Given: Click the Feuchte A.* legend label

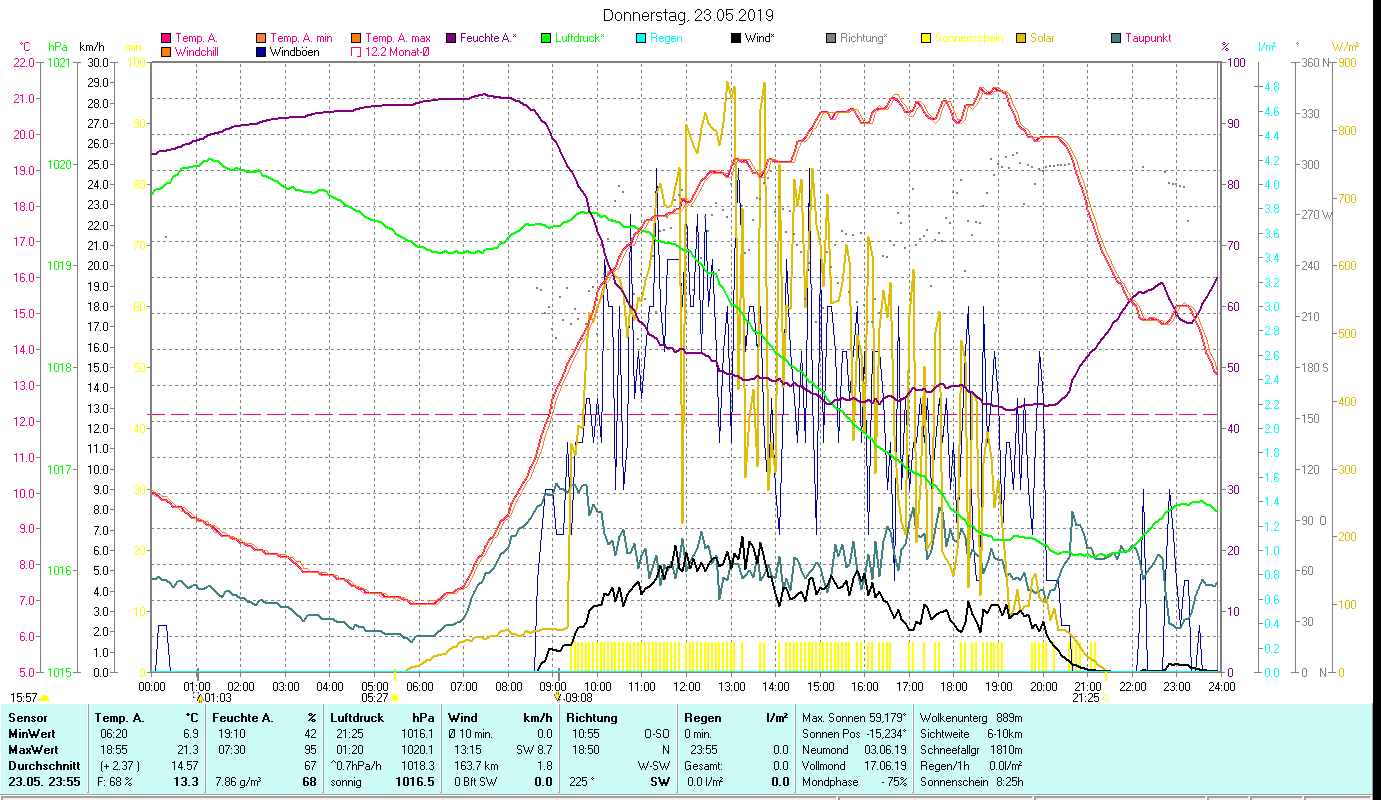Looking at the screenshot, I should tap(489, 38).
